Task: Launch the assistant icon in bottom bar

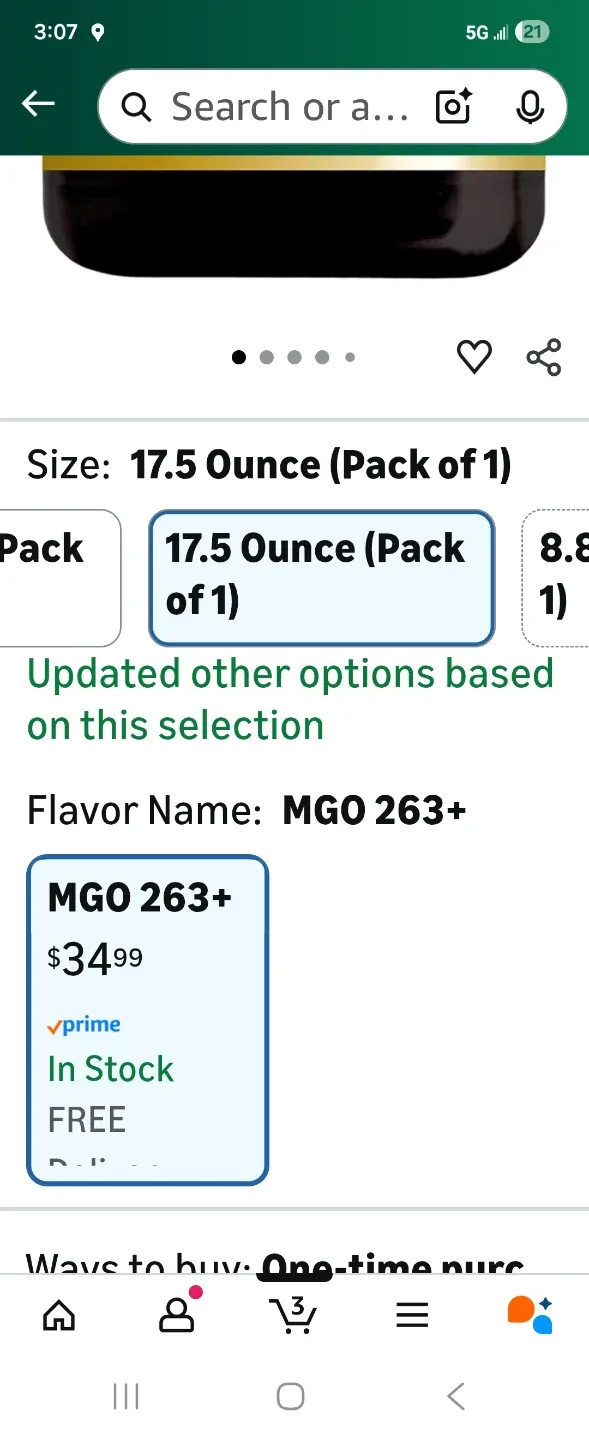Action: point(528,1315)
